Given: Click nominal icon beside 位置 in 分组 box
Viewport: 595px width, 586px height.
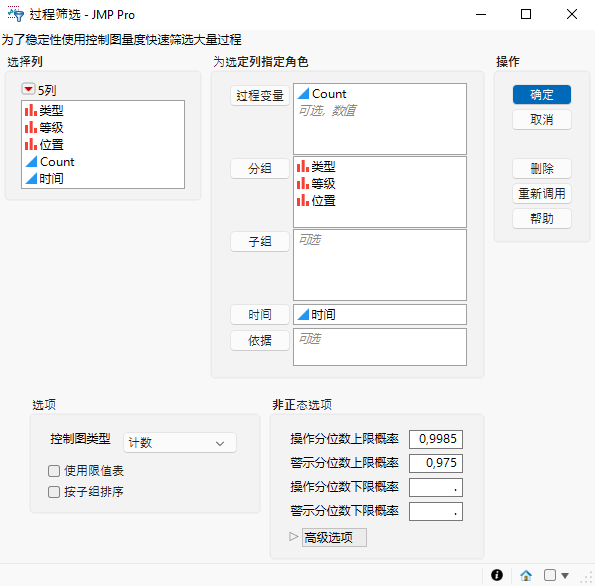Looking at the screenshot, I should pos(302,200).
